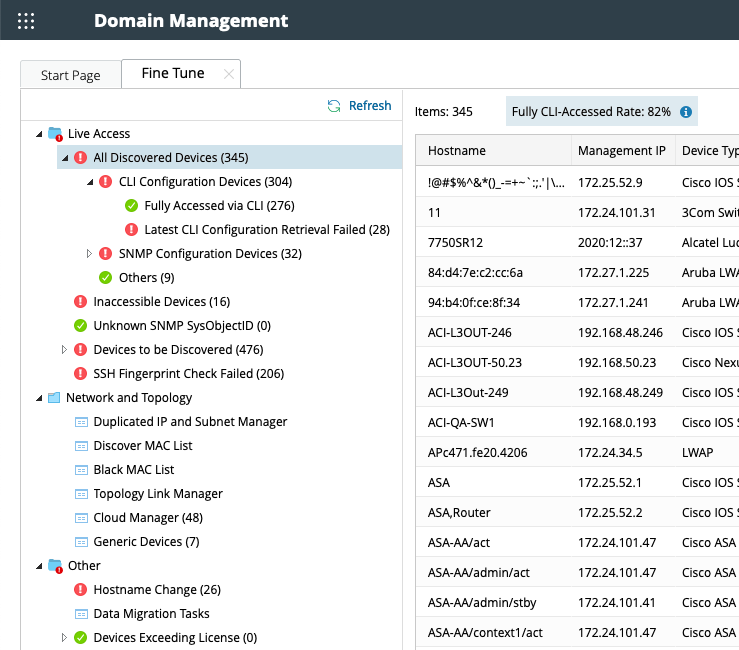Click the info icon beside CLI-Accessed Rate
Viewport: 739px width, 650px height.
point(686,112)
